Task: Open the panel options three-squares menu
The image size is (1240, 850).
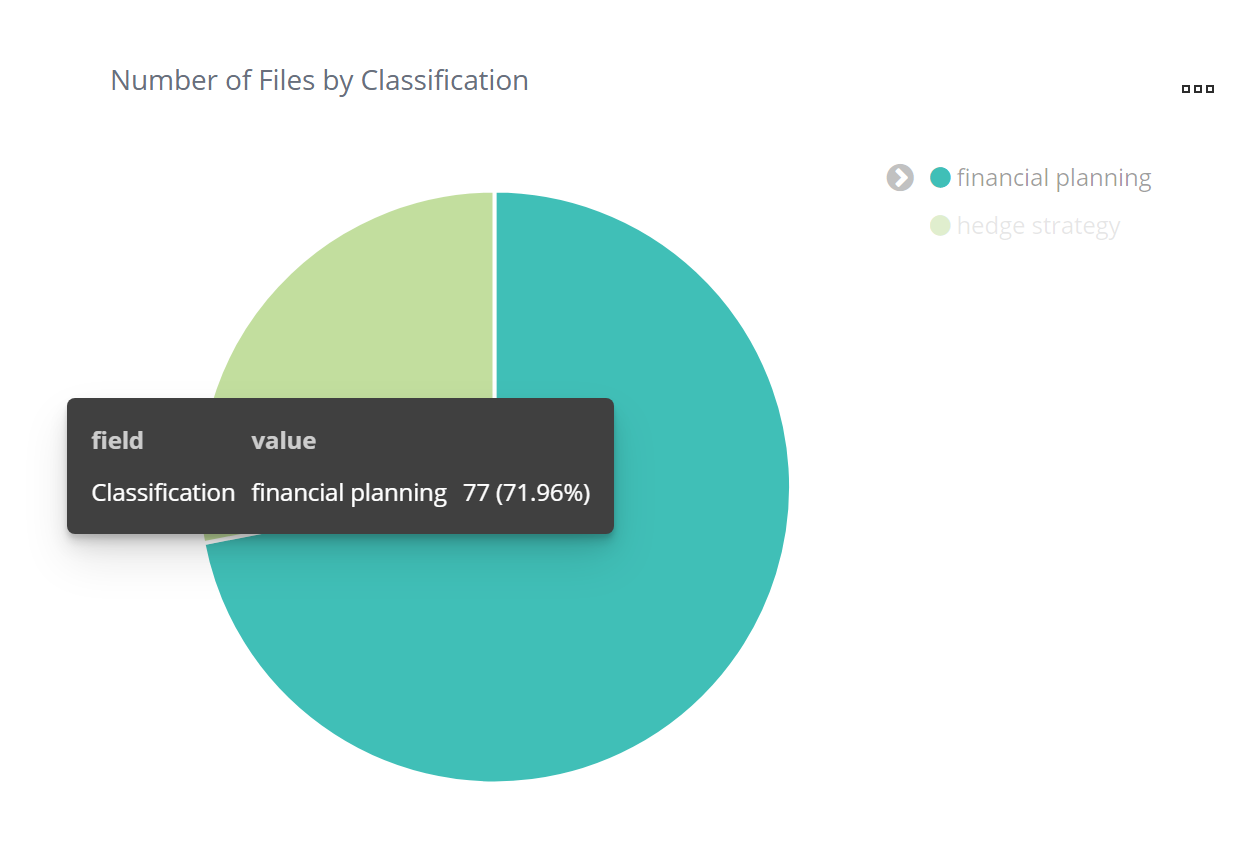Action: tap(1197, 89)
